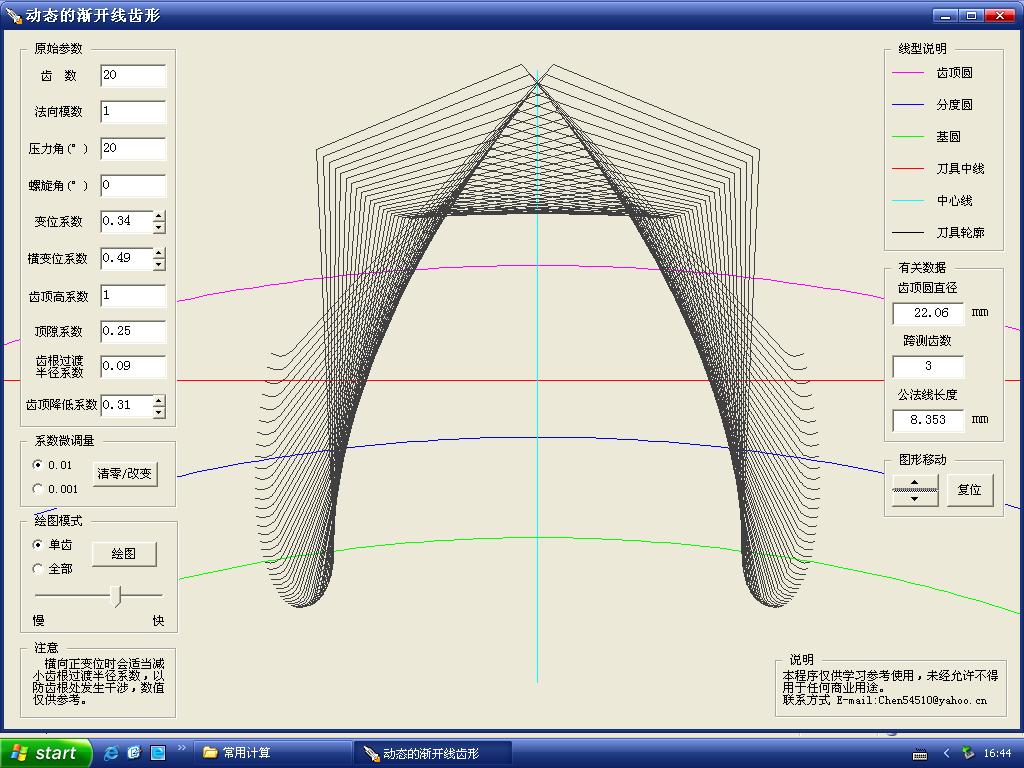Image resolution: width=1024 pixels, height=768 pixels.
Task: Click the 16:44 system clock
Action: click(997, 754)
